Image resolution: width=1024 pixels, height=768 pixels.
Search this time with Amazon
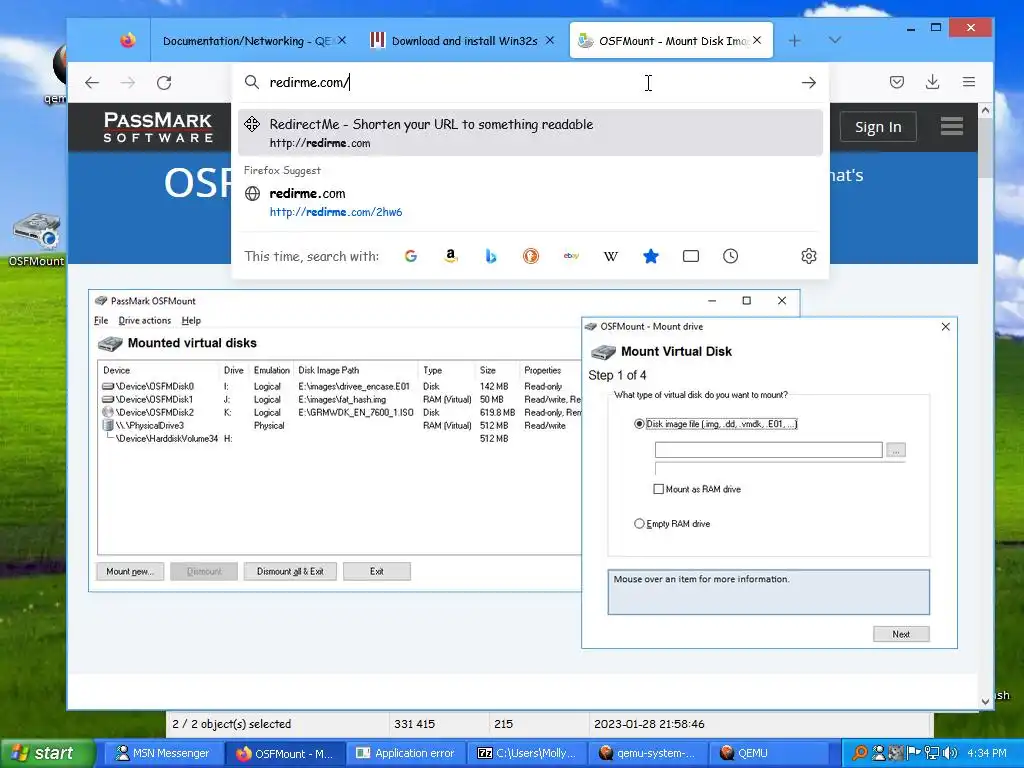click(451, 256)
